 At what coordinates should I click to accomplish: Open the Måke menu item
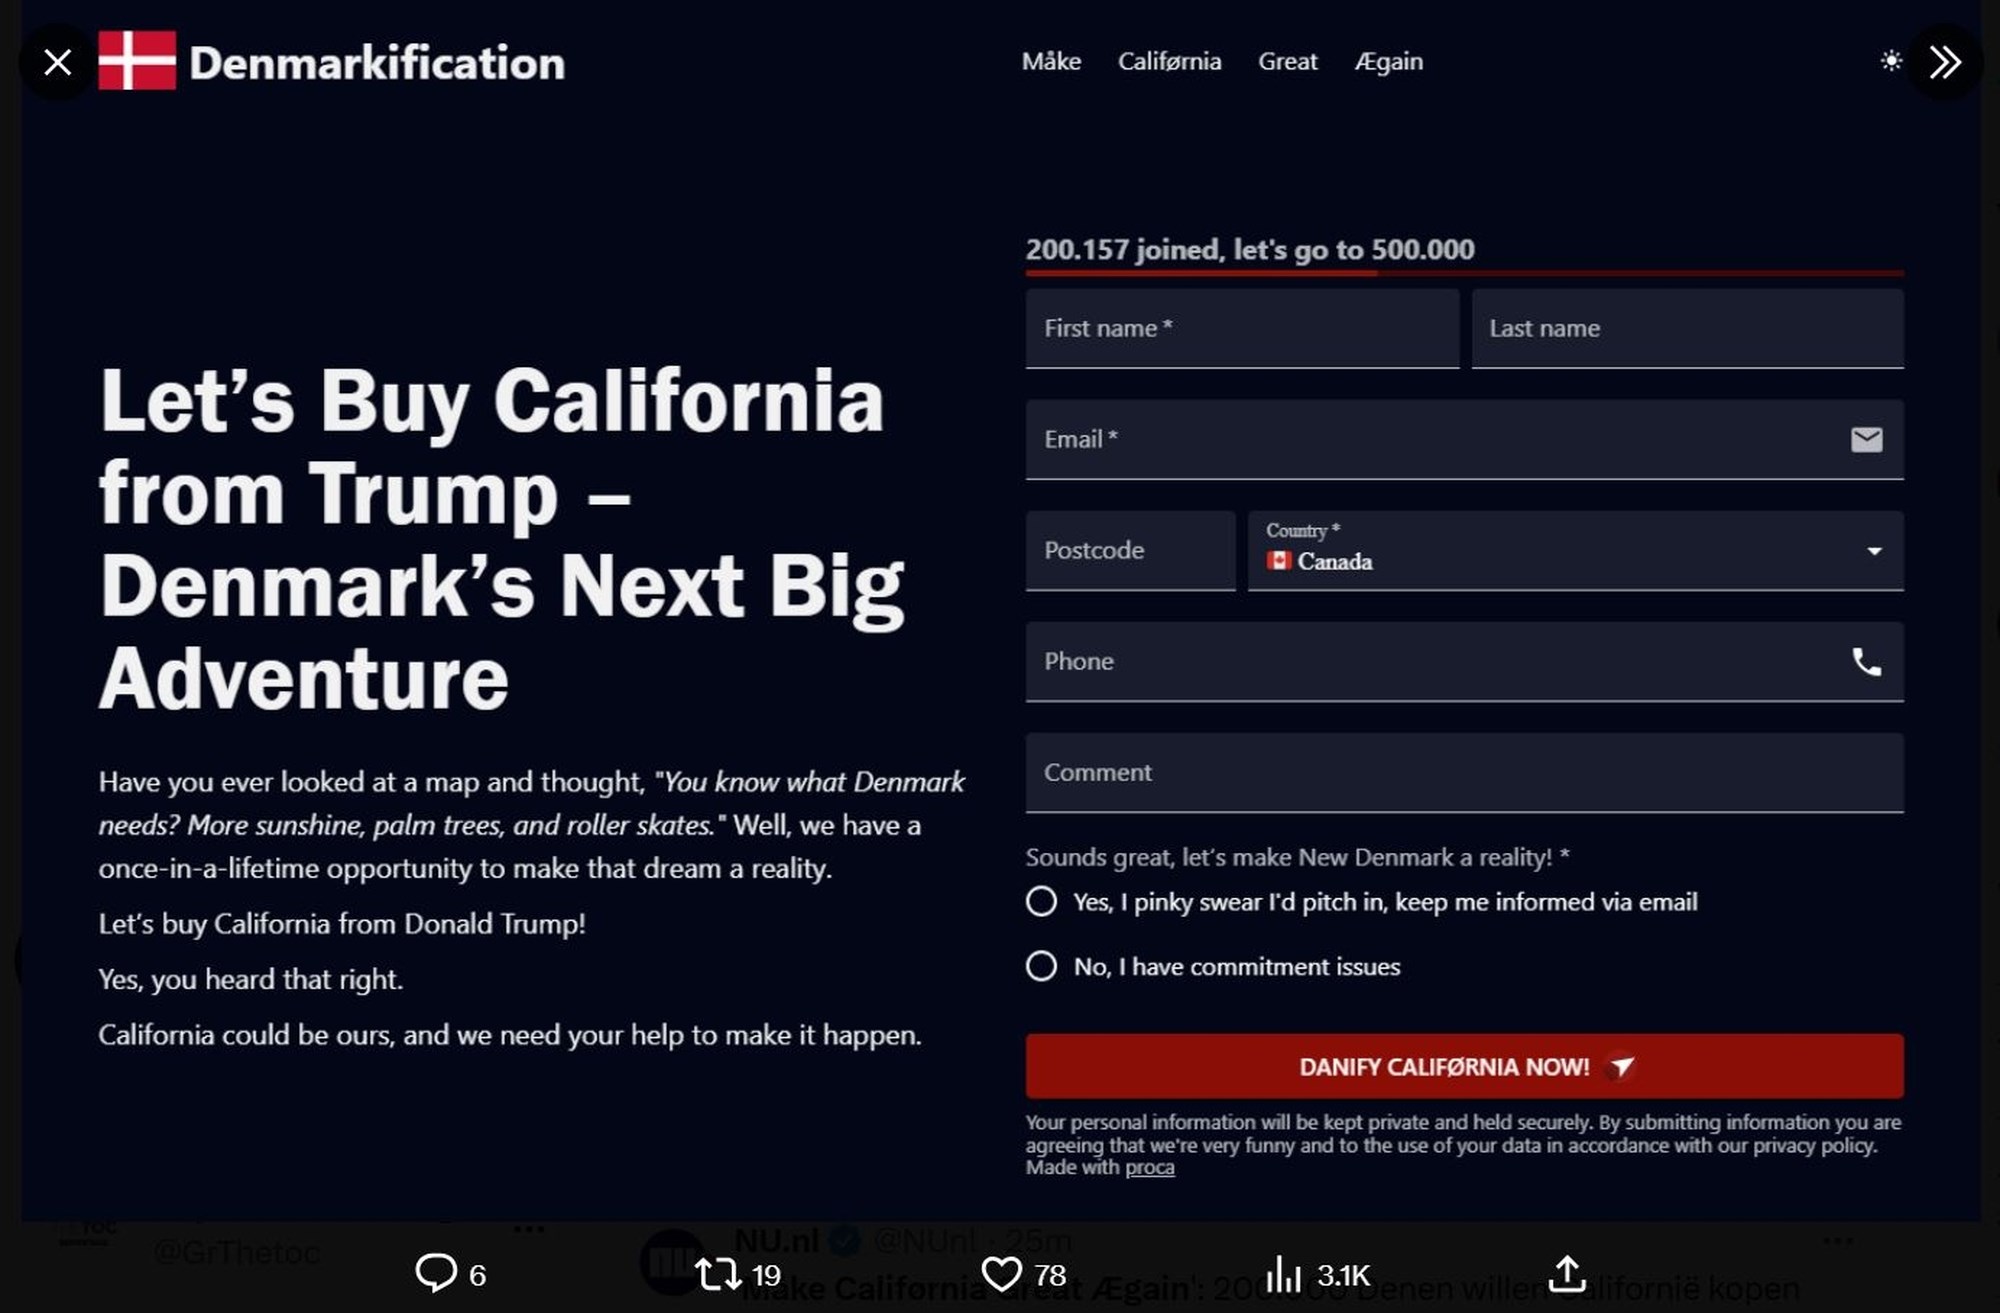1051,62
